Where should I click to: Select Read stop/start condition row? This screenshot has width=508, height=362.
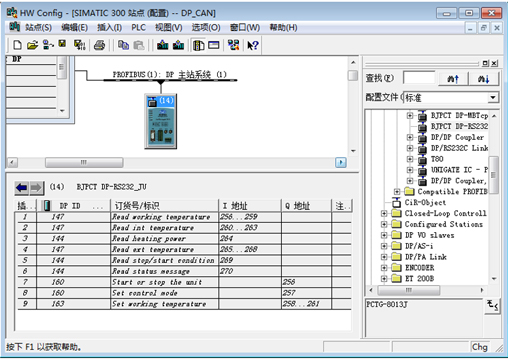183,260
